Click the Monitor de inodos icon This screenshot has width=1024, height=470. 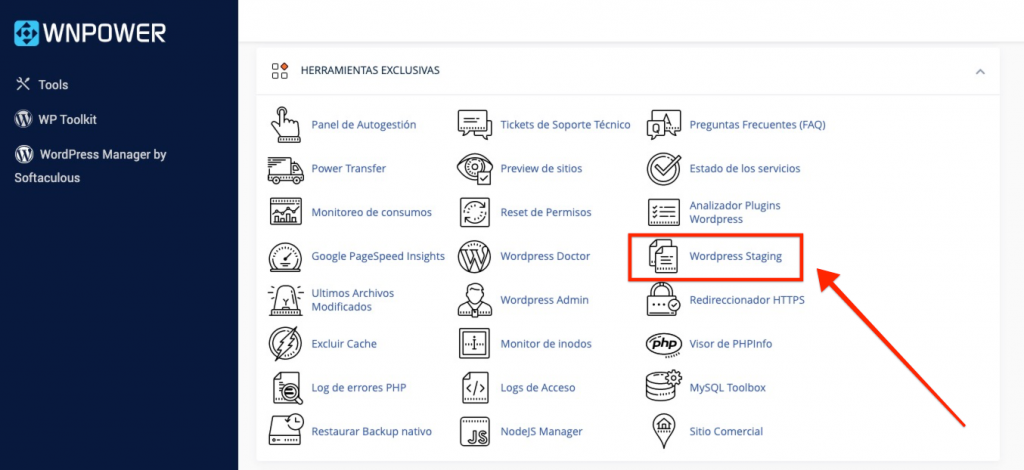point(474,344)
